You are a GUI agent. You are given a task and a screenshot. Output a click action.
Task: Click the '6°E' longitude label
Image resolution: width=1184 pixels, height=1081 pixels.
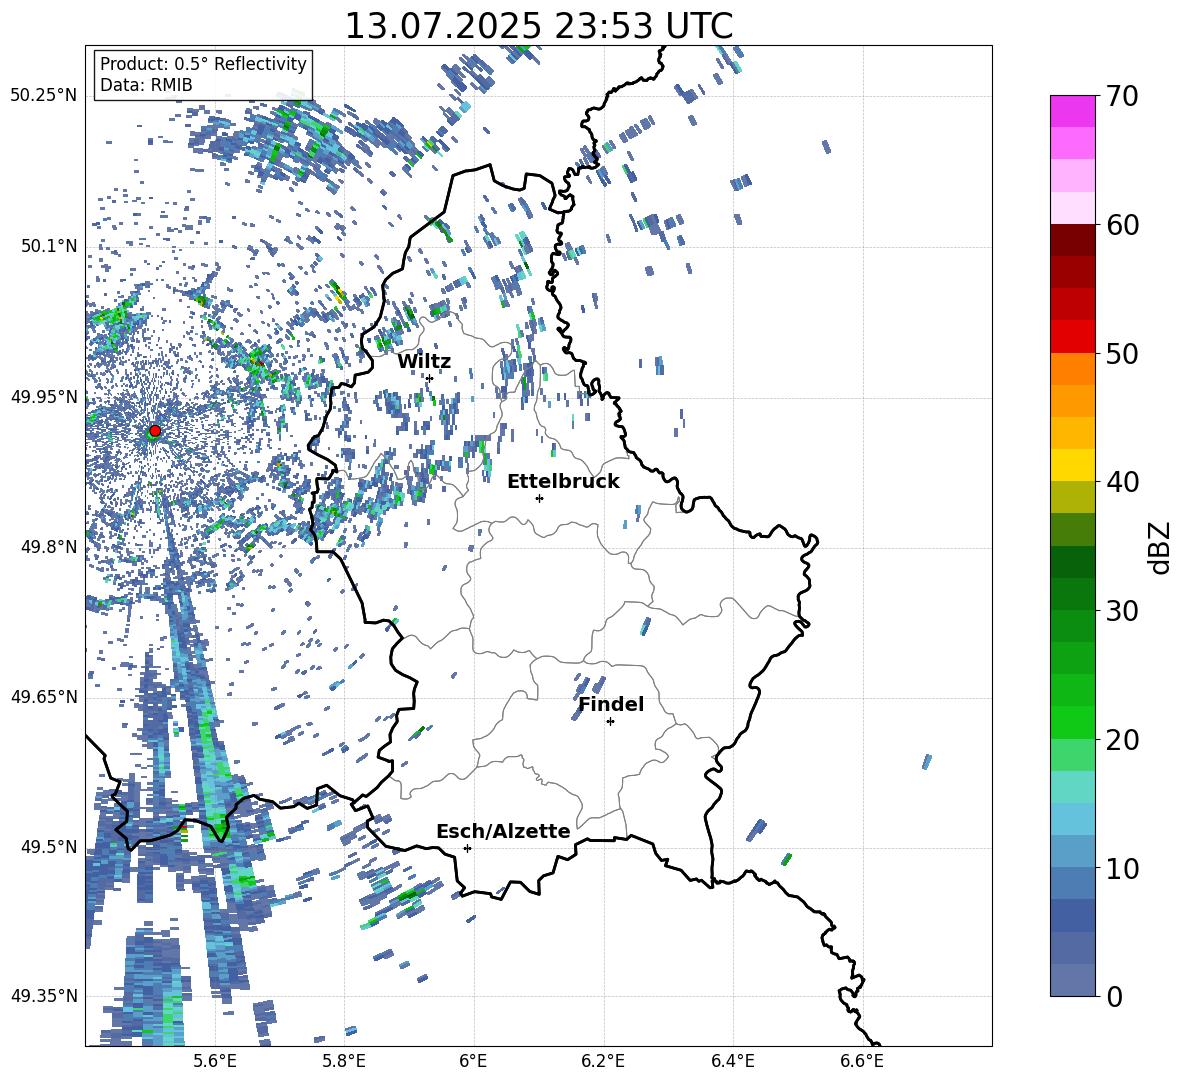point(473,1061)
